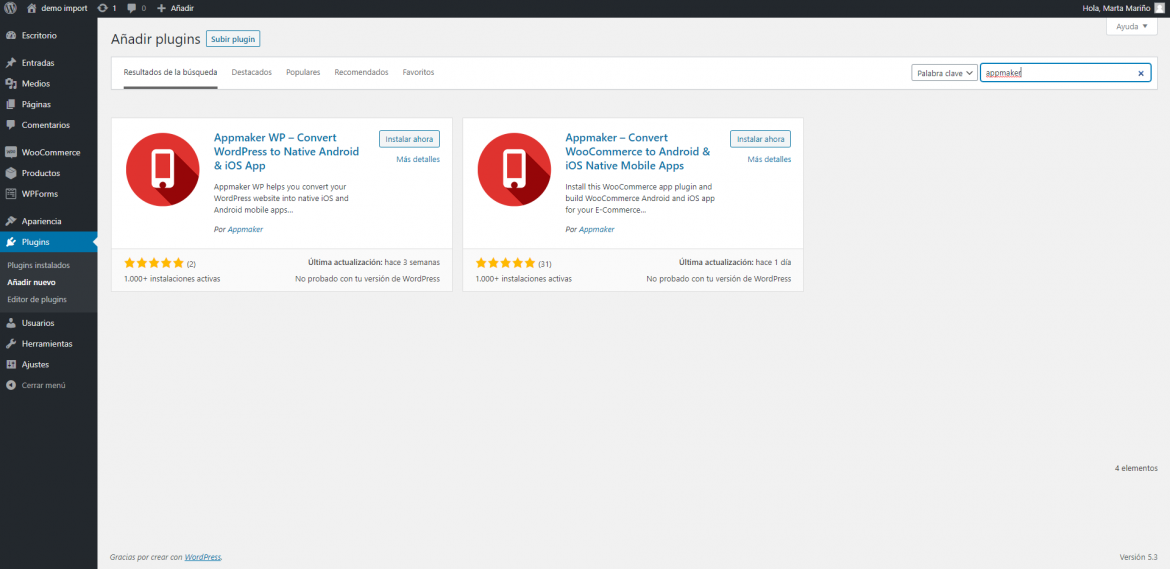Click the Appmaker WP plugin logo thumbnail

[163, 169]
